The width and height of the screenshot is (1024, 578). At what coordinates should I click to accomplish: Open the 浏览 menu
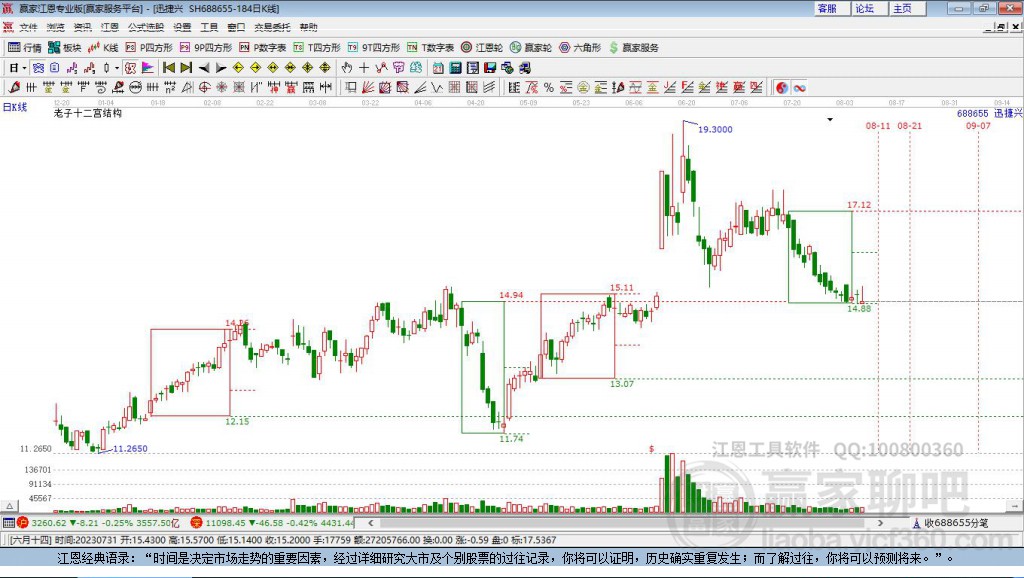[x=56, y=27]
